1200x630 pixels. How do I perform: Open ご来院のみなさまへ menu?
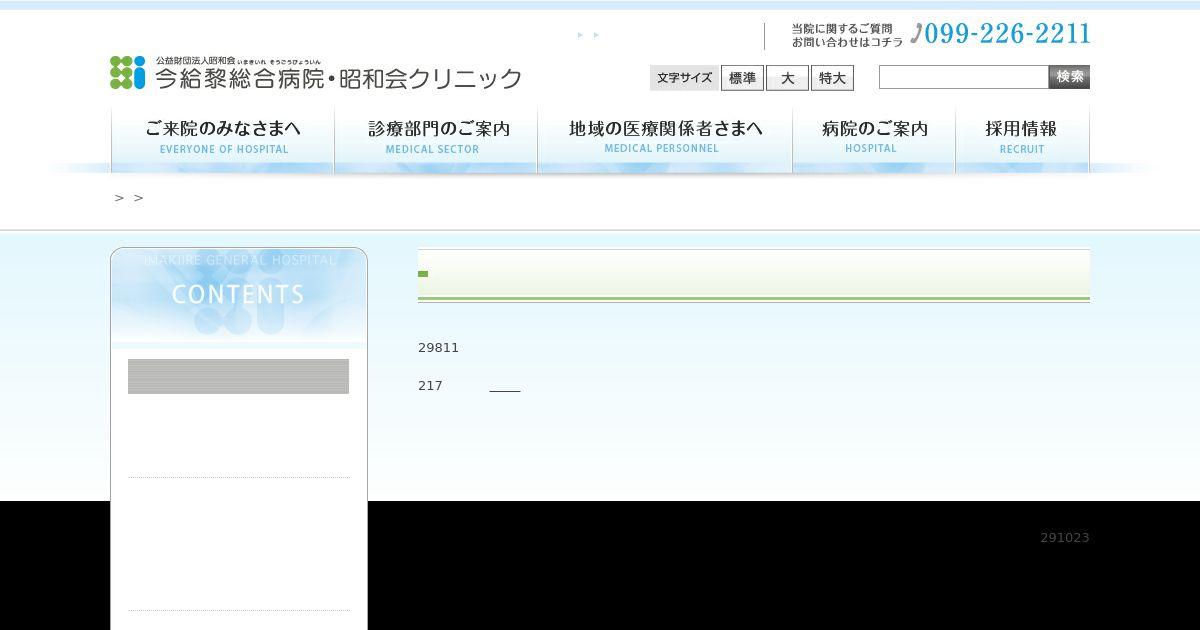(223, 139)
